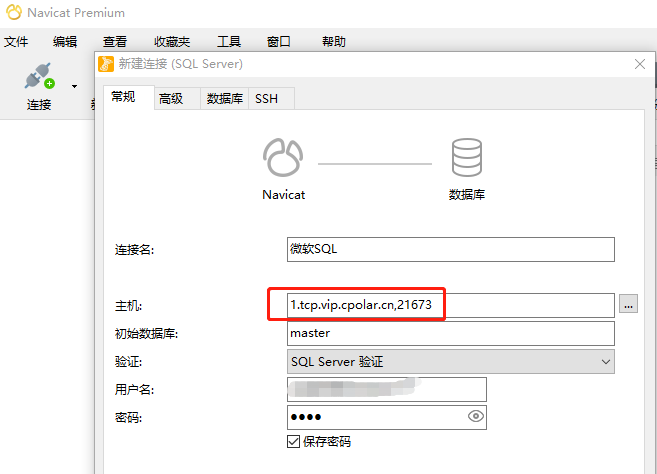657x474 pixels.
Task: Click the host address input field
Action: (x=451, y=305)
